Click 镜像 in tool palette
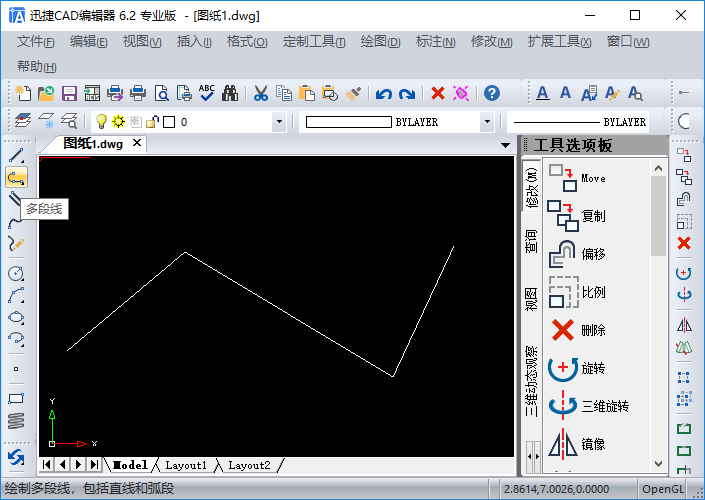 point(577,444)
